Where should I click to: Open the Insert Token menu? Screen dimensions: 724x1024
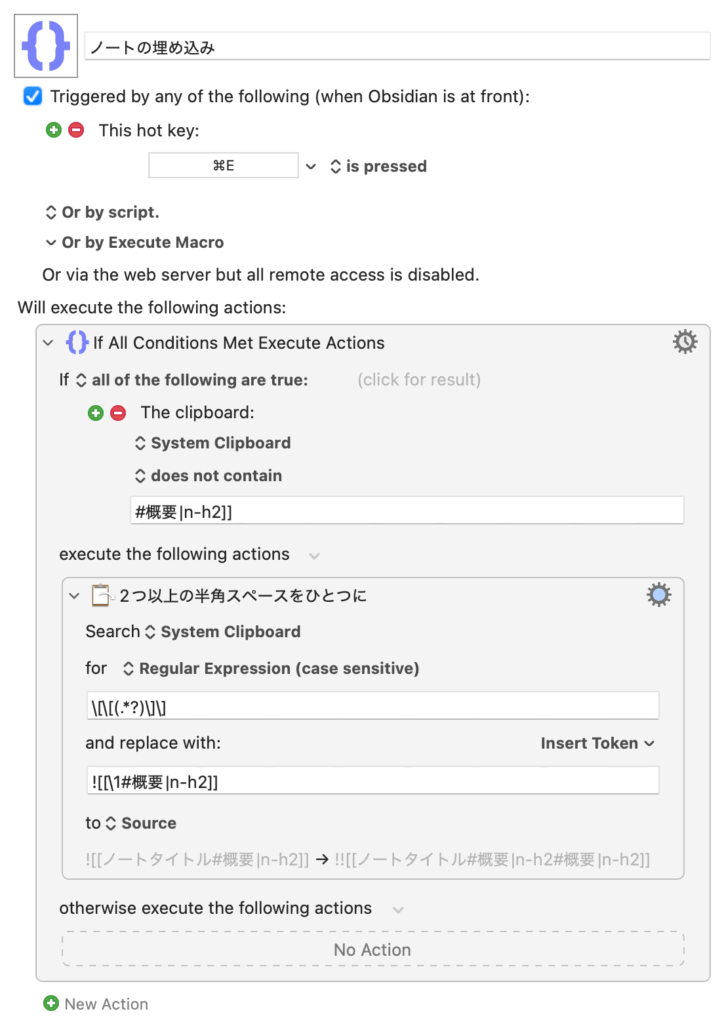[597, 743]
